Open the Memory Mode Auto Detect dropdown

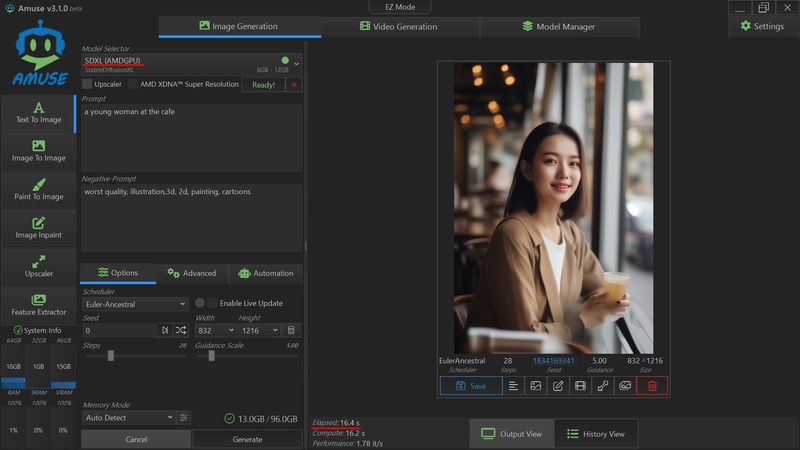[x=128, y=417]
